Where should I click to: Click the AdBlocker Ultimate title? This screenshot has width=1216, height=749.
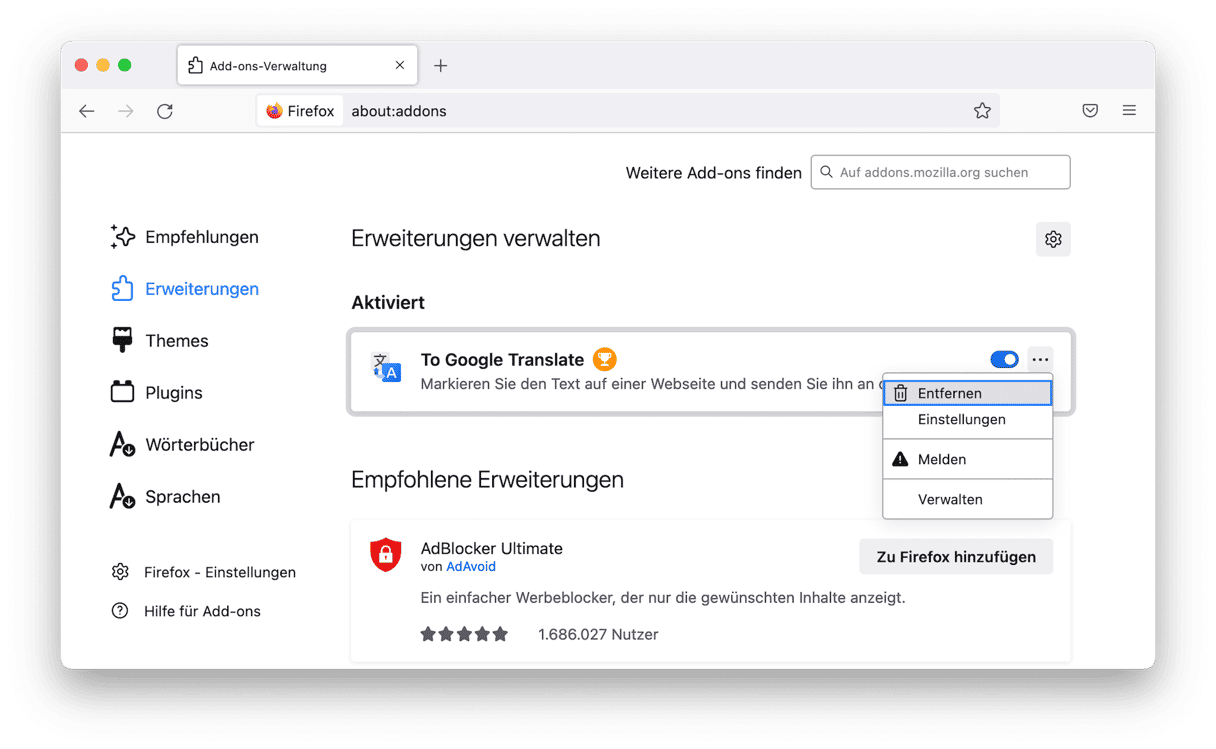pos(492,548)
